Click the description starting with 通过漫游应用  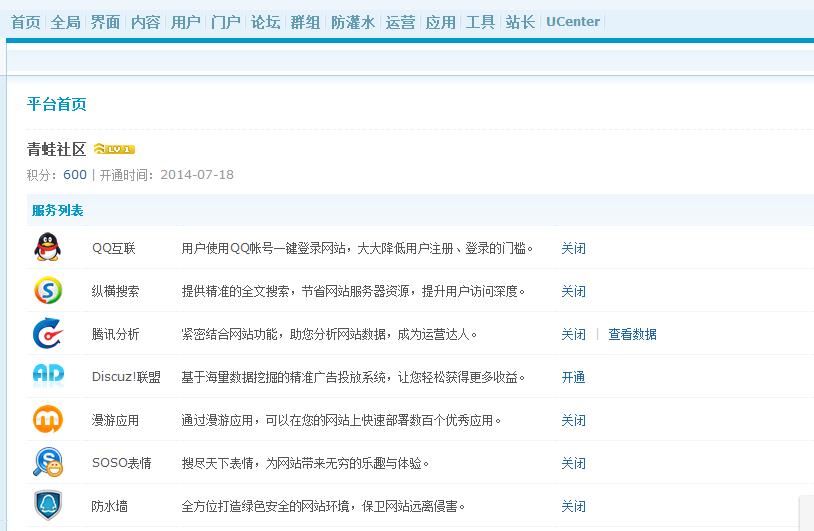tap(341, 420)
